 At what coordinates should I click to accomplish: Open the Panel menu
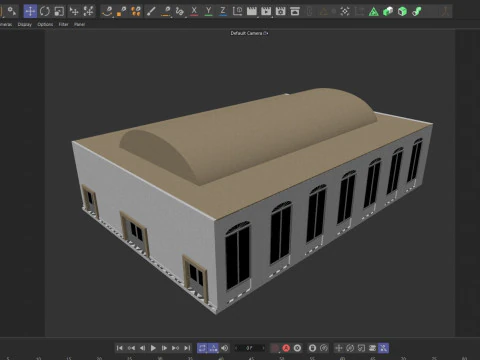79,24
